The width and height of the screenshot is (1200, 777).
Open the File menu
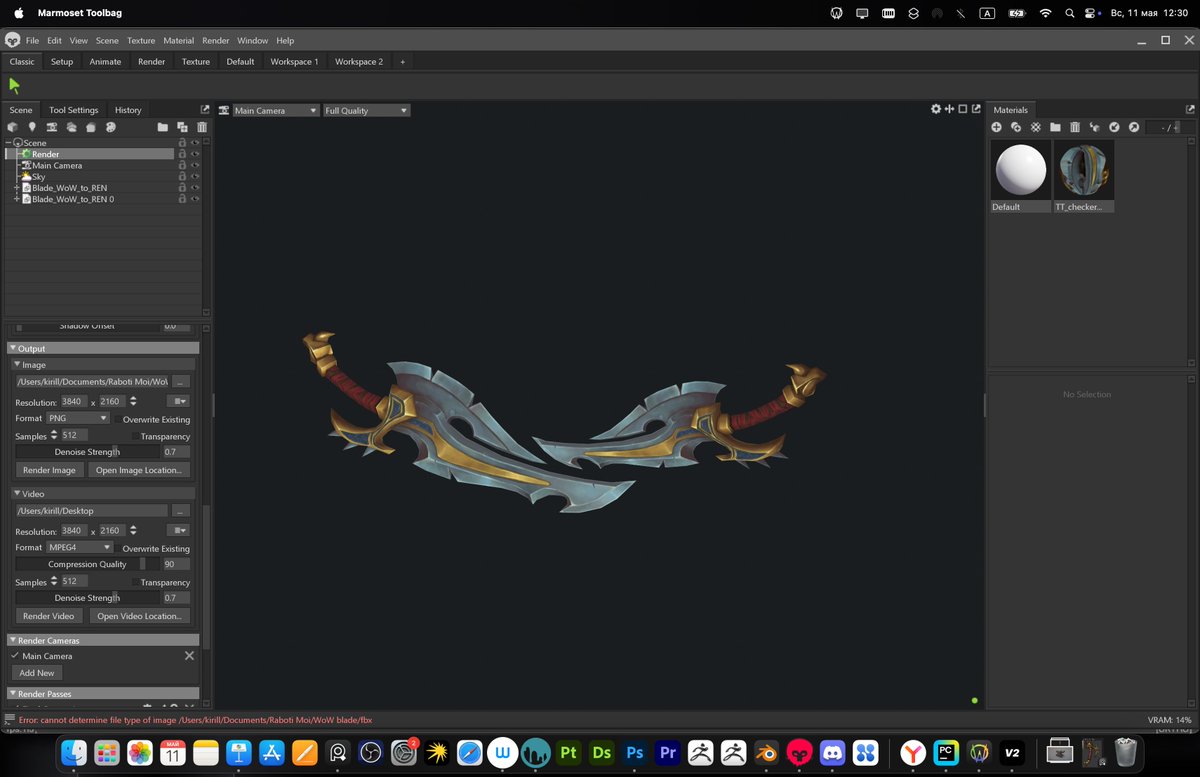point(32,41)
